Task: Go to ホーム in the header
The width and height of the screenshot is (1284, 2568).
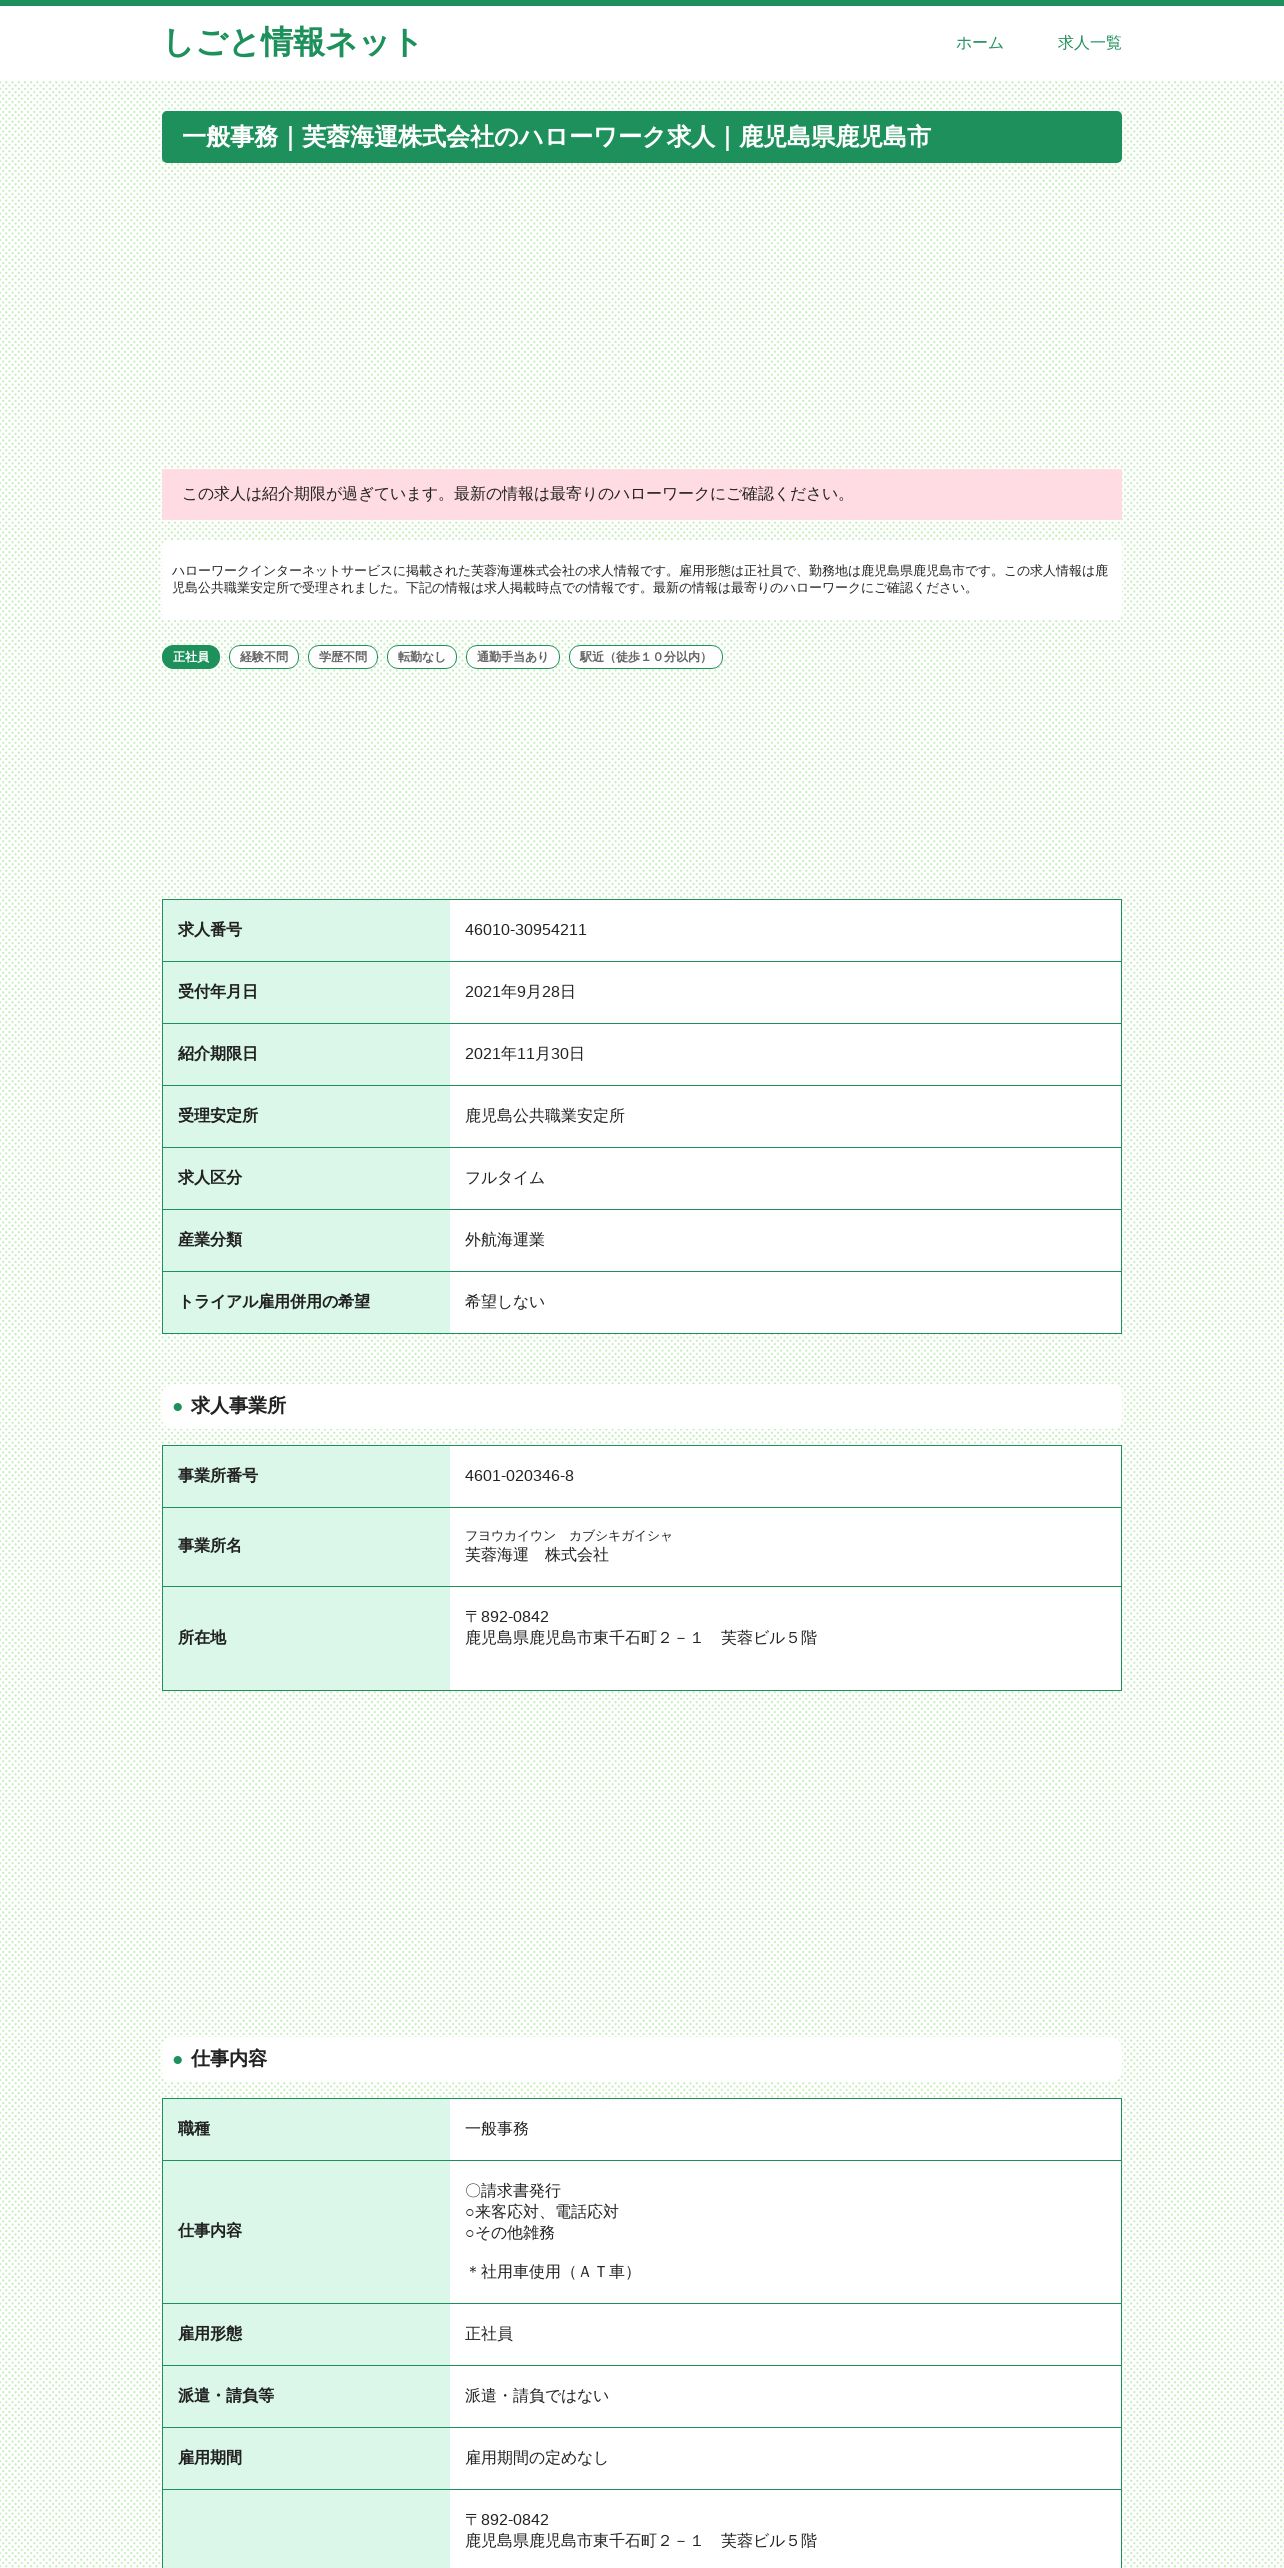Action: pyautogui.click(x=979, y=43)
